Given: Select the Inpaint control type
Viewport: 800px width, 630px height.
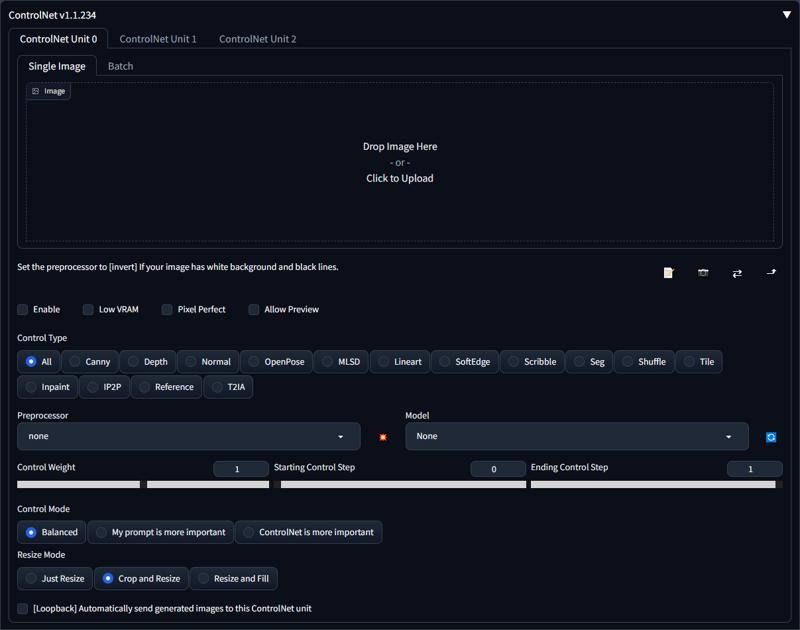Looking at the screenshot, I should [x=47, y=387].
